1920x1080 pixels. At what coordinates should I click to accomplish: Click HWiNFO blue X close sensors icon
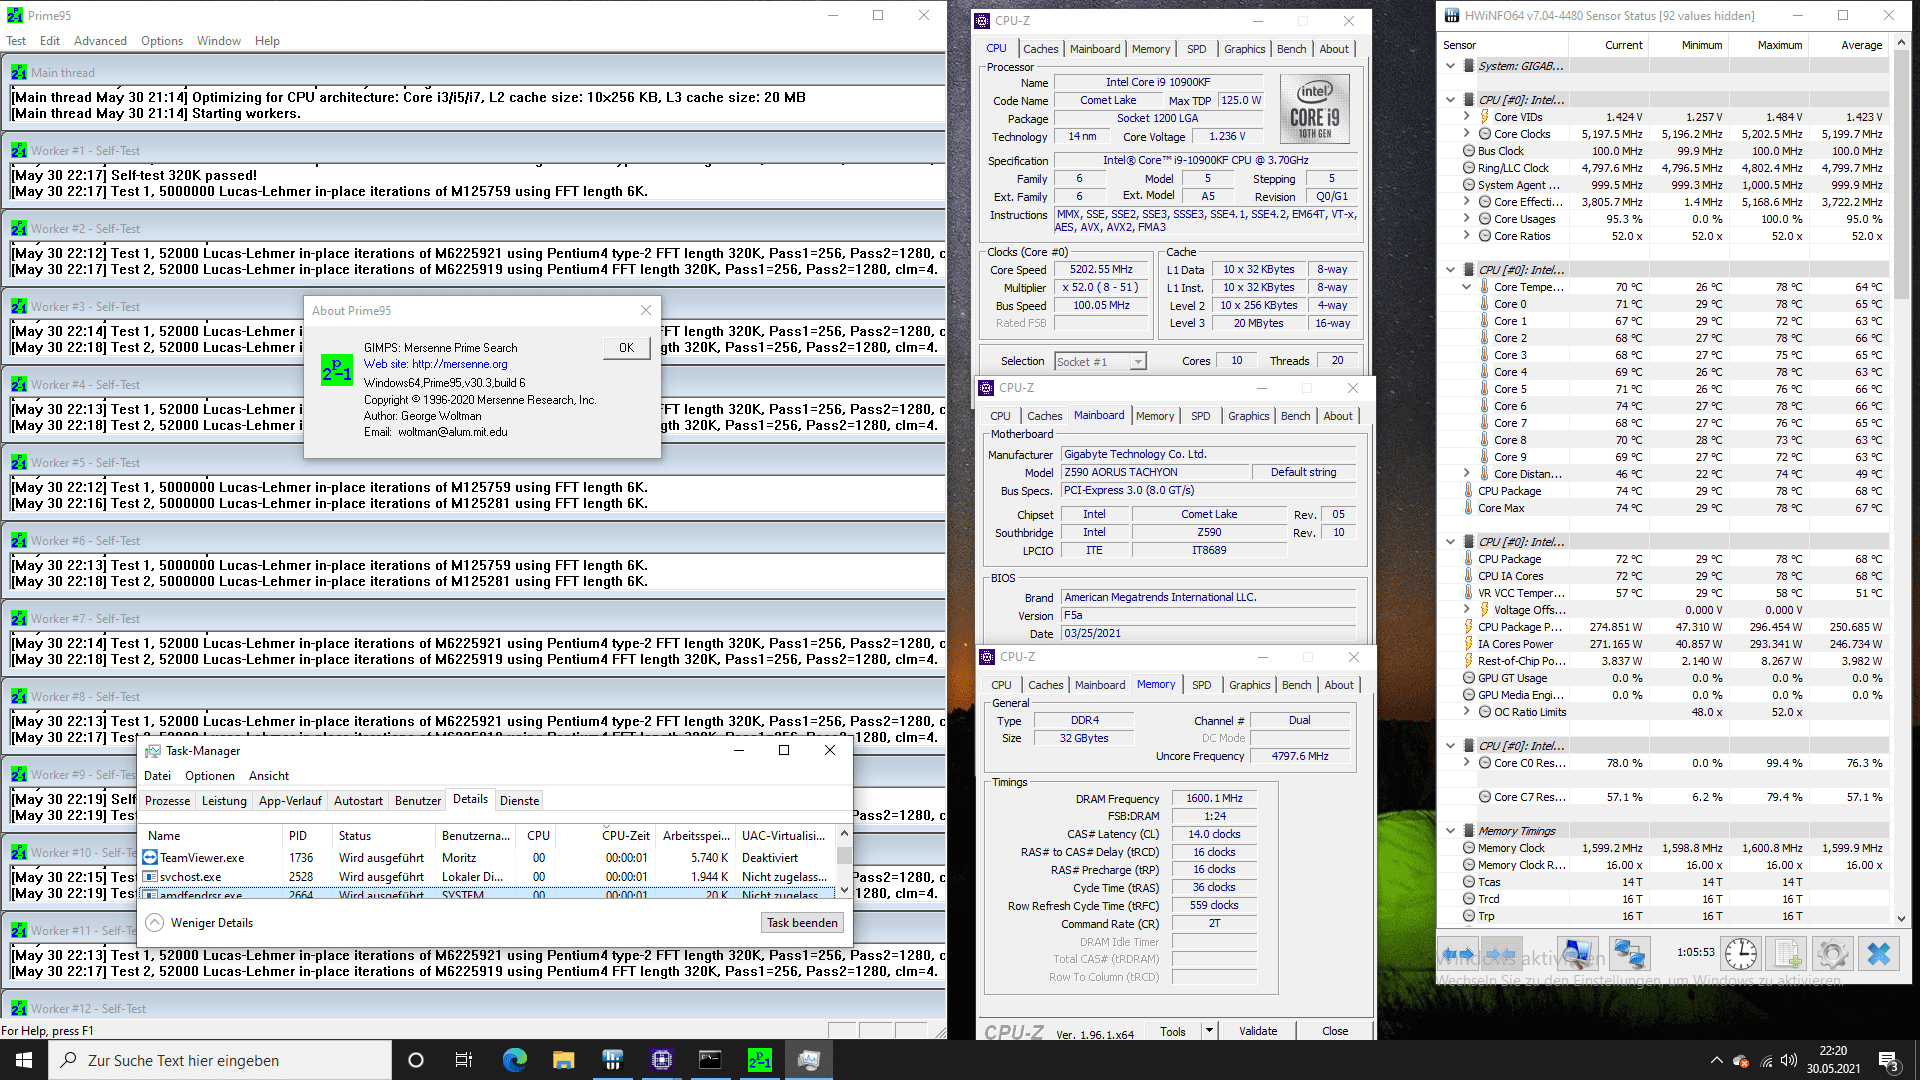[x=1879, y=954]
